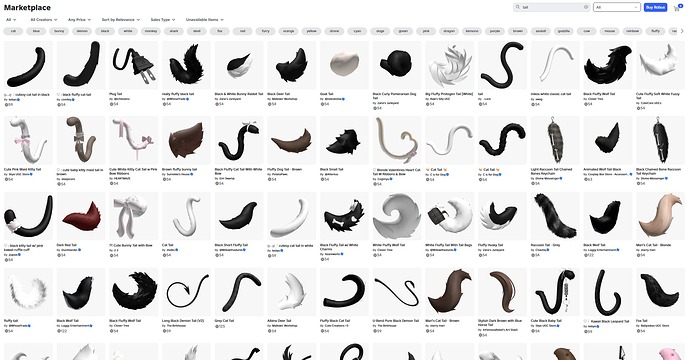Open the Dark Red Tail thumbnail
690x360 pixels.
81,216
